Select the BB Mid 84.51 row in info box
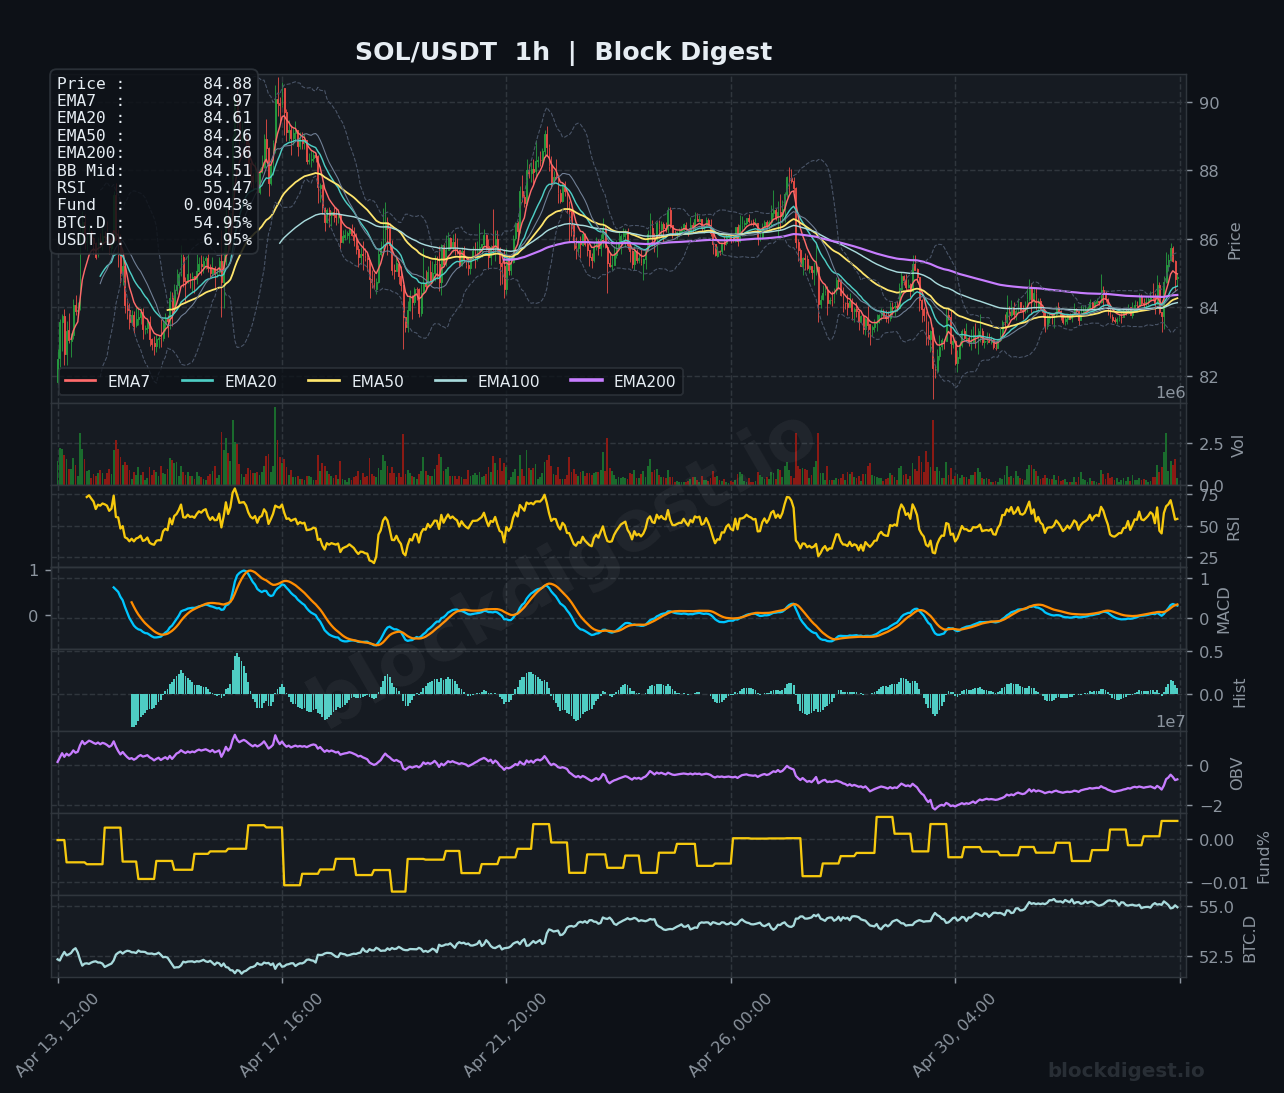The image size is (1284, 1093). point(154,171)
